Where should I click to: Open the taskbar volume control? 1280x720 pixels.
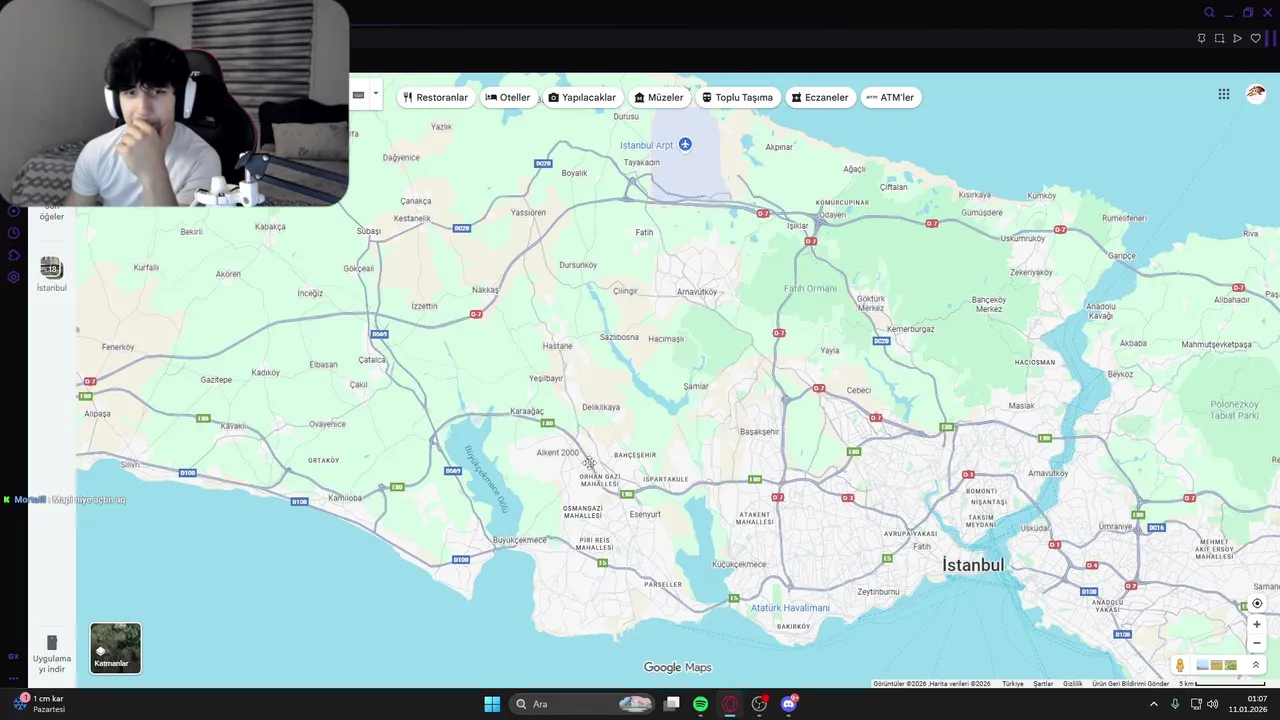click(x=1213, y=704)
